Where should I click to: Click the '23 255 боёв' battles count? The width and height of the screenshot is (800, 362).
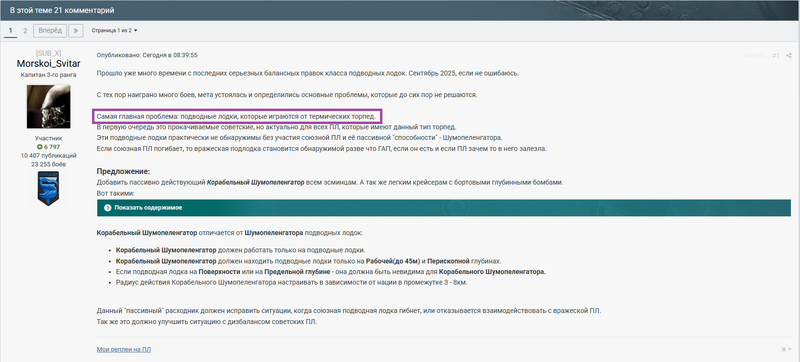tap(48, 164)
